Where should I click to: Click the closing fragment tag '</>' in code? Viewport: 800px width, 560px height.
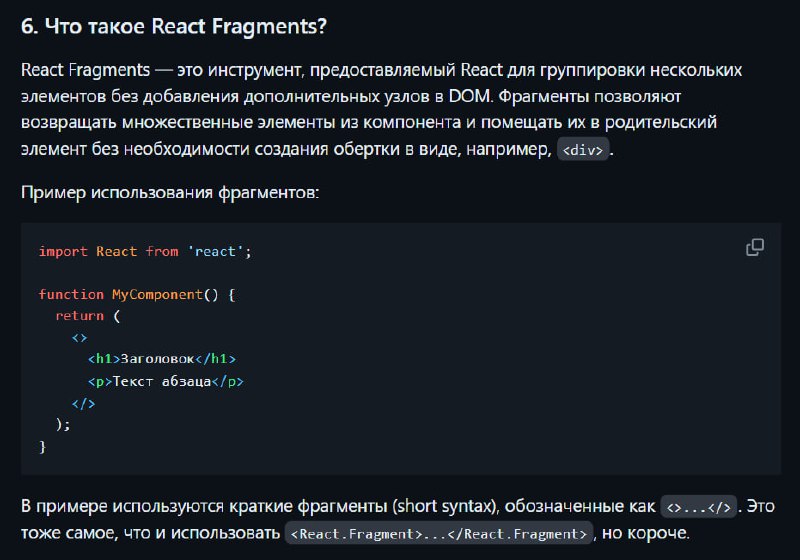83,403
